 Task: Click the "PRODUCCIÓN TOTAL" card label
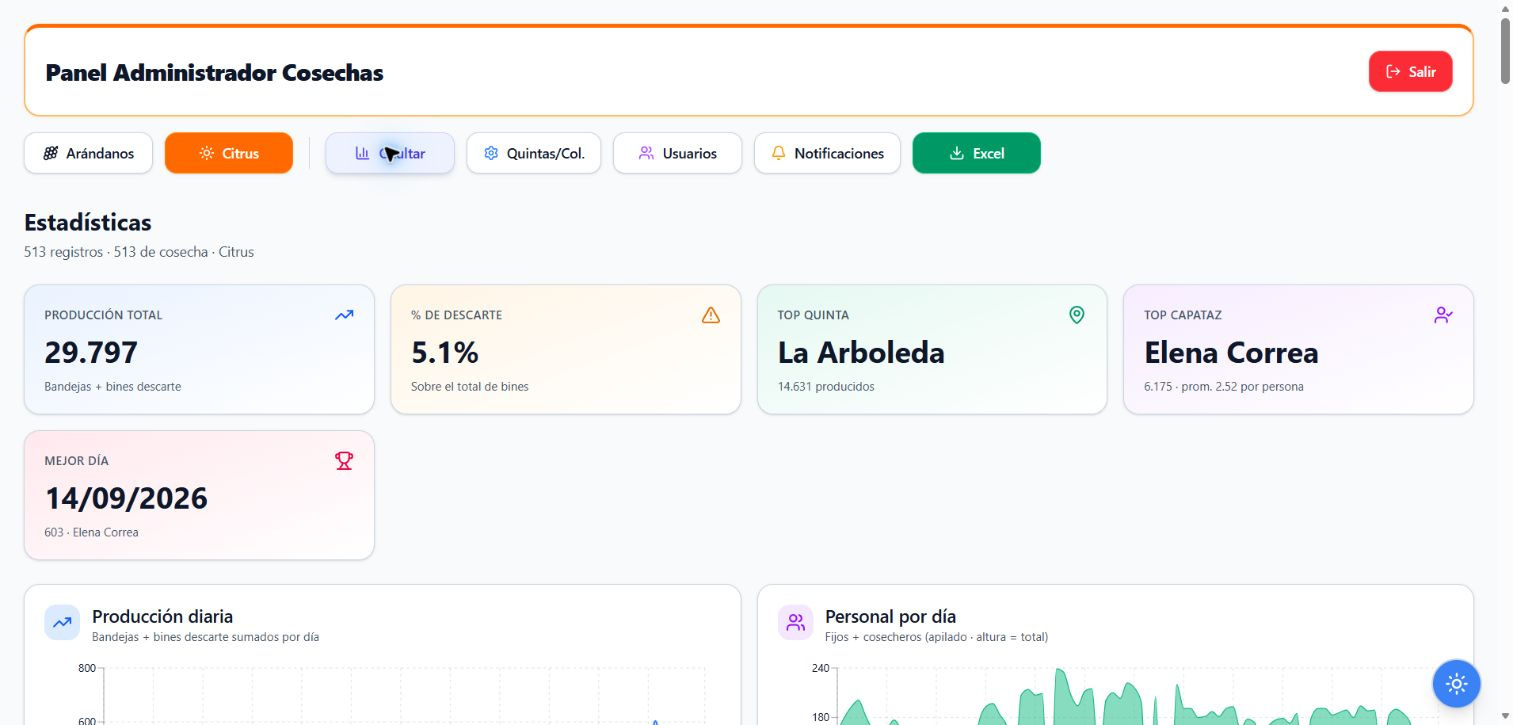(x=103, y=315)
